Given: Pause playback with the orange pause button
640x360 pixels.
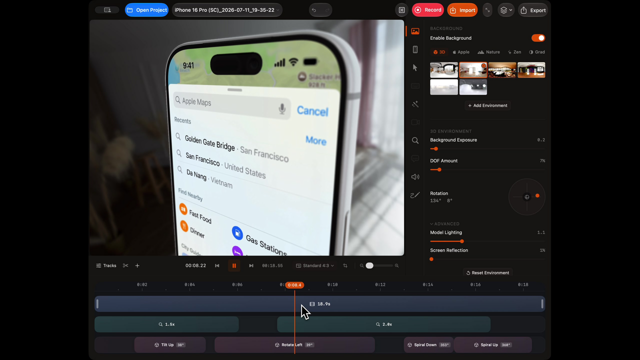Looking at the screenshot, I should click(x=234, y=266).
